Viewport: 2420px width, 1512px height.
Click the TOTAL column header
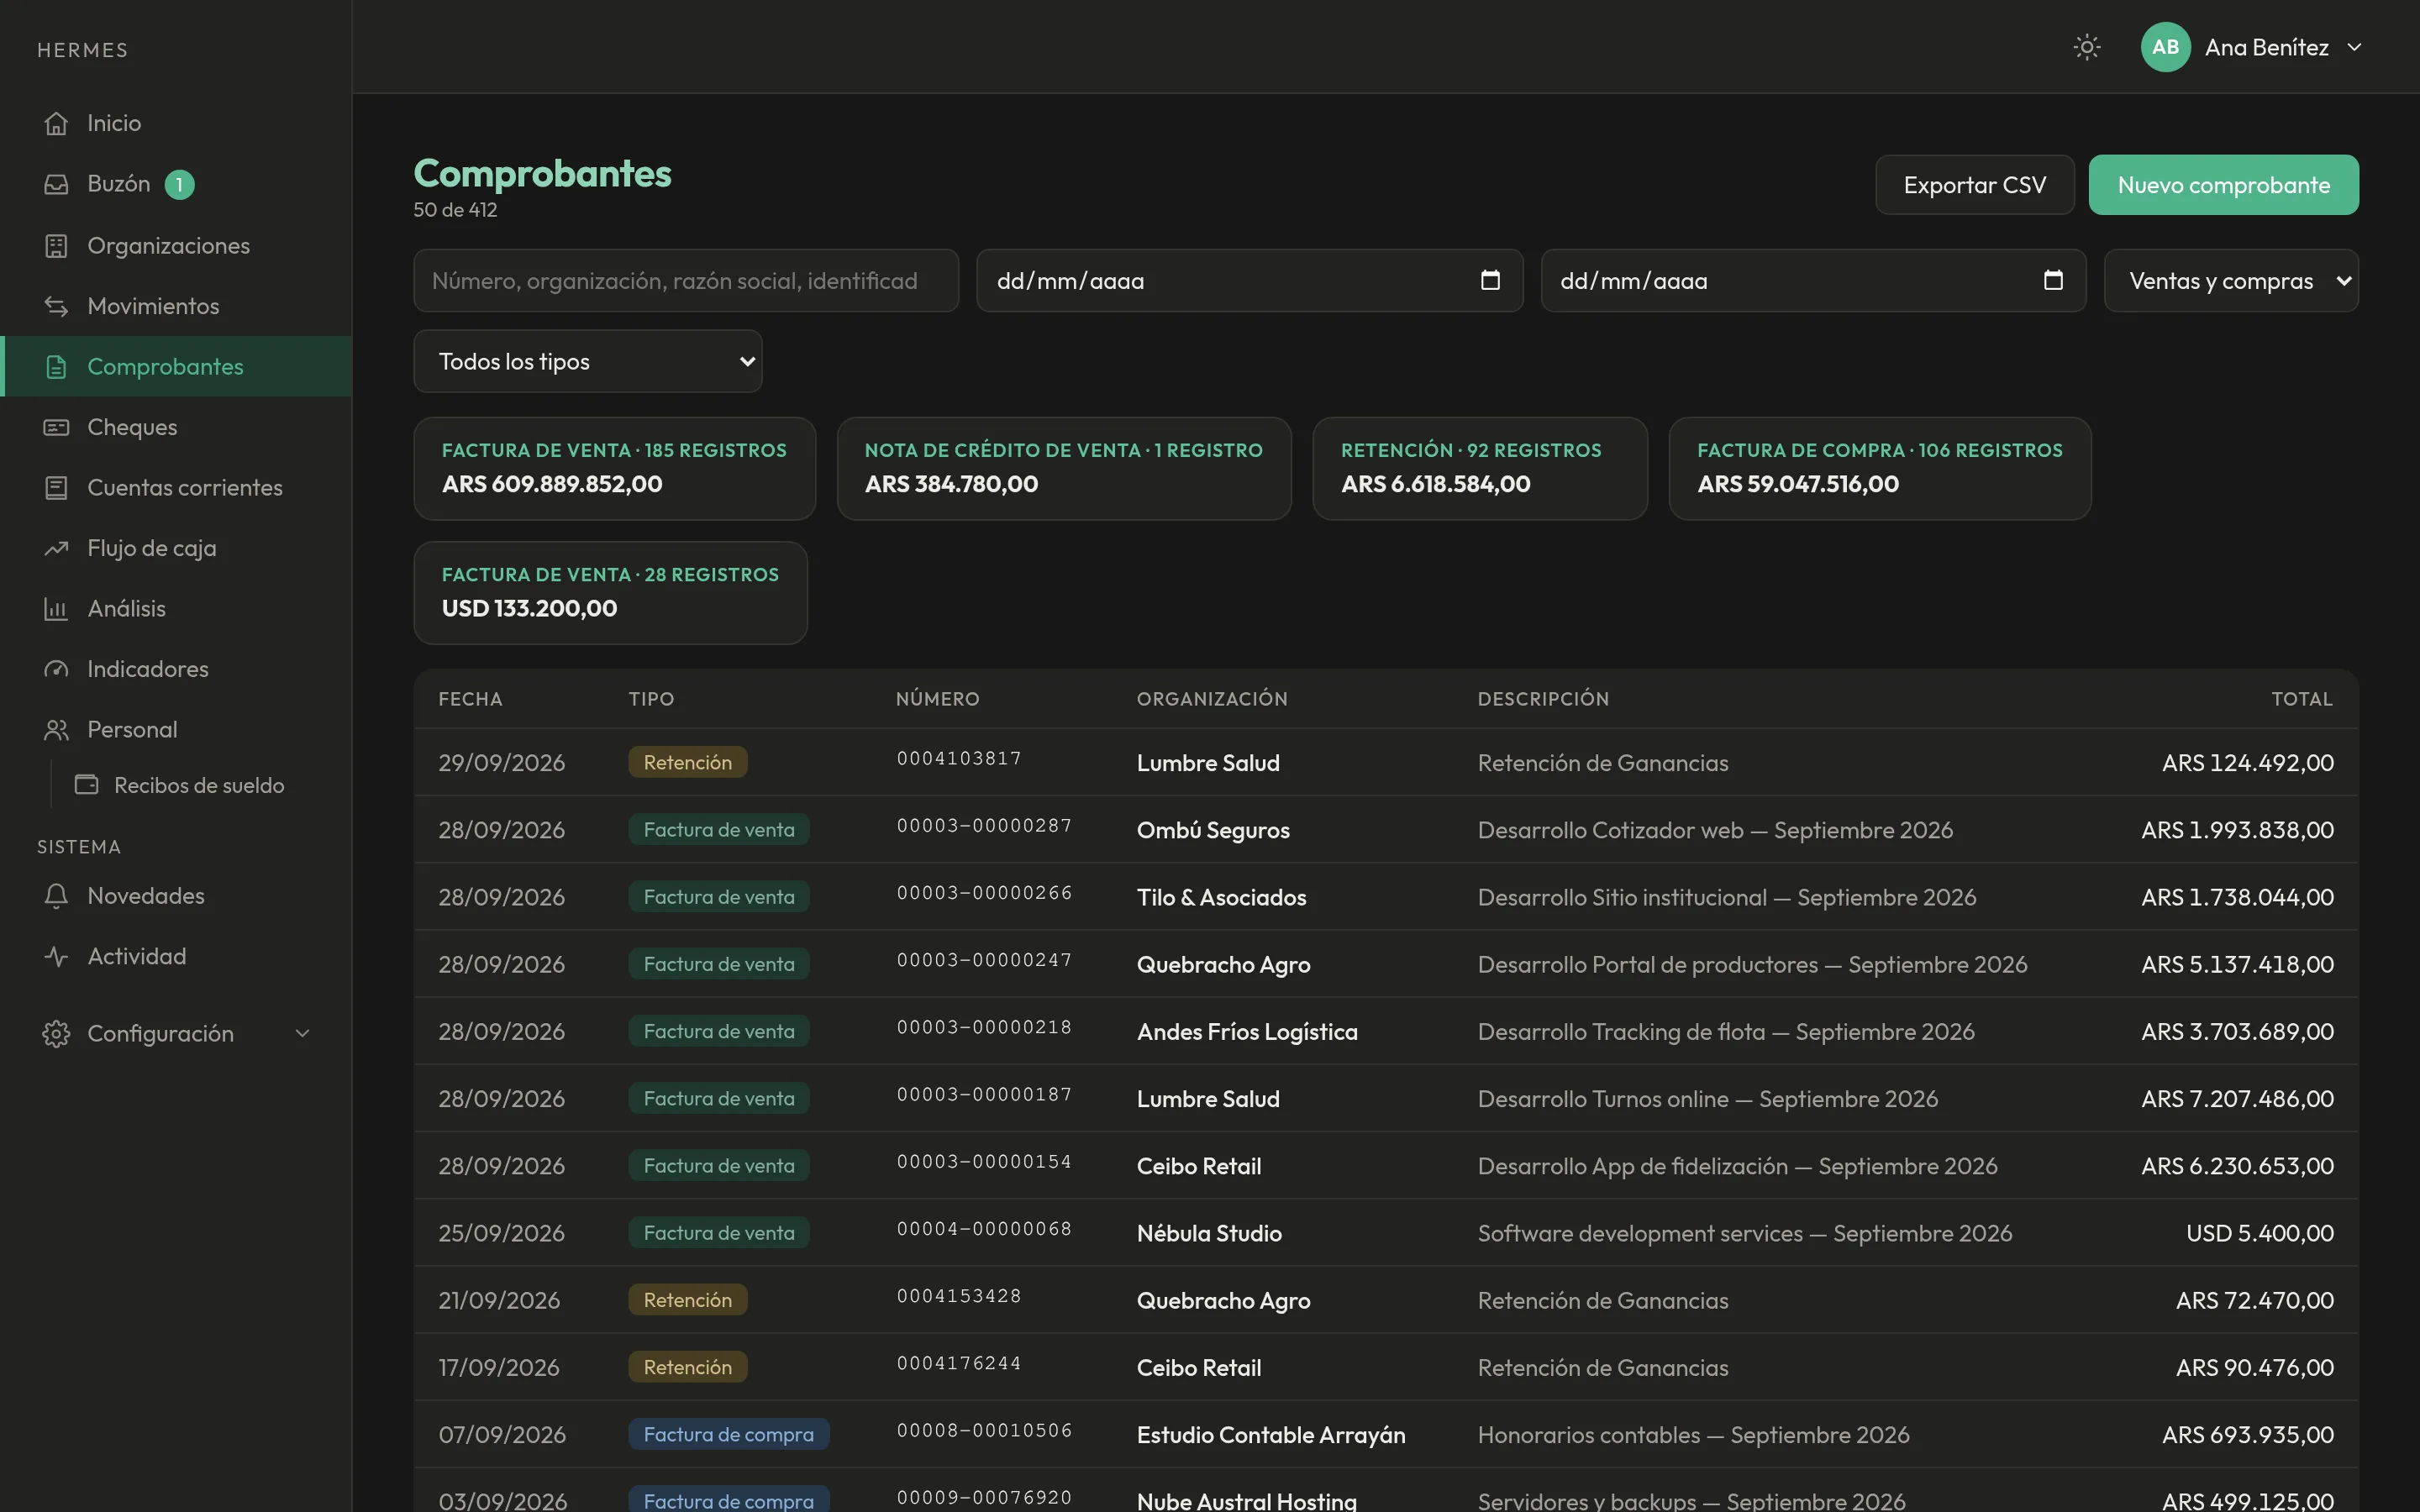(x=2302, y=699)
